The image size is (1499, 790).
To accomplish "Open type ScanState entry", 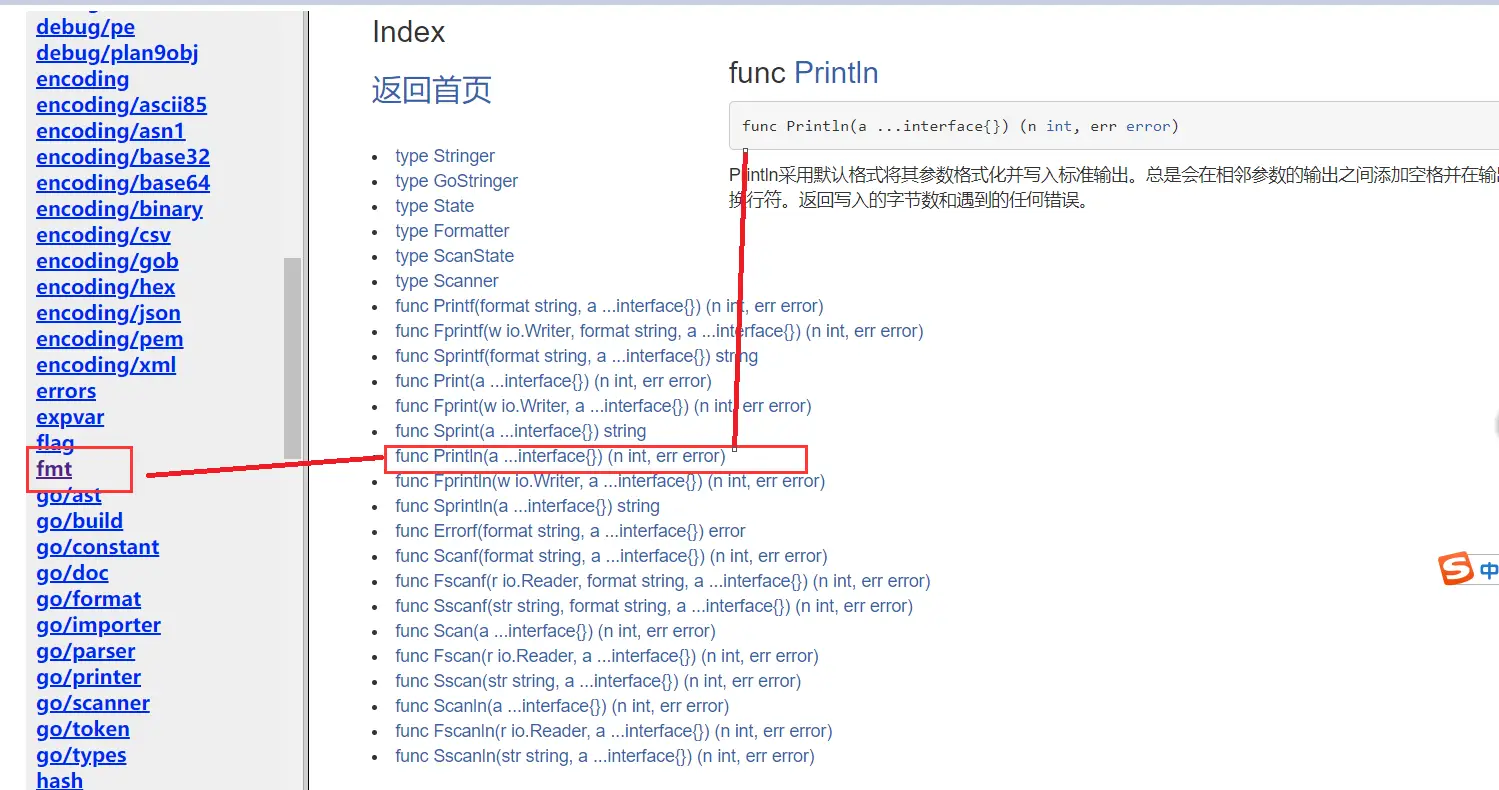I will tap(454, 256).
